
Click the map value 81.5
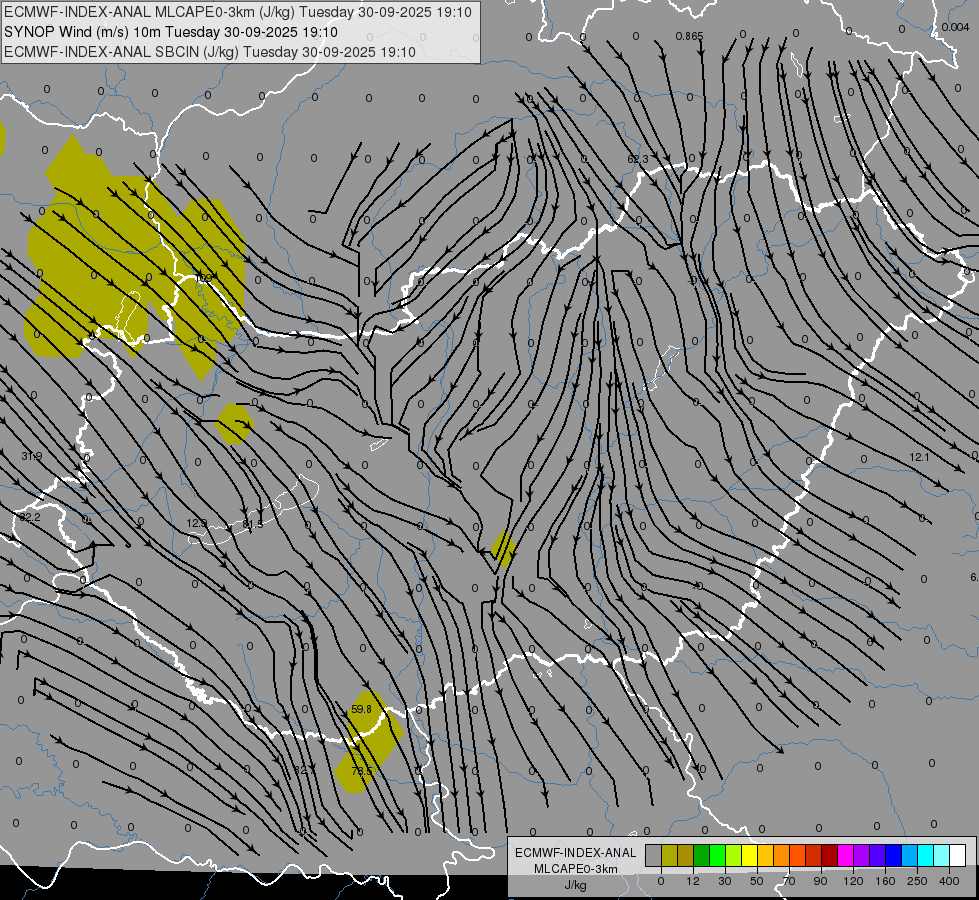[x=252, y=525]
